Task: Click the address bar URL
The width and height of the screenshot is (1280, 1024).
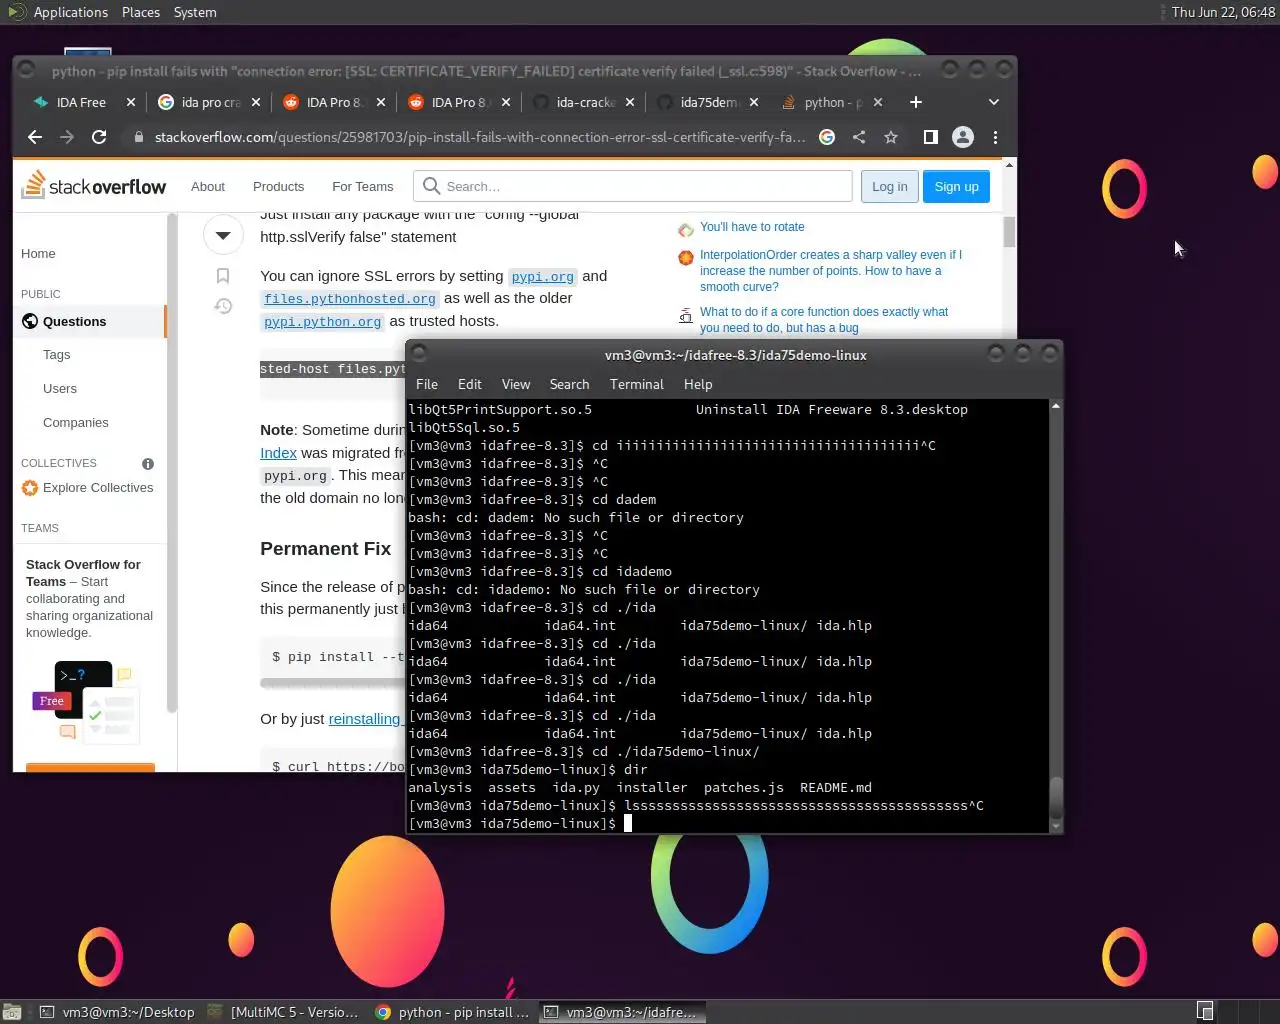Action: point(480,137)
